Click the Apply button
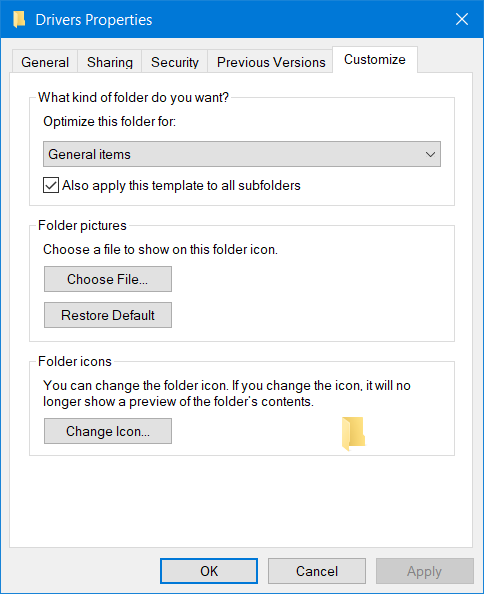Image resolution: width=484 pixels, height=594 pixels. (x=425, y=571)
